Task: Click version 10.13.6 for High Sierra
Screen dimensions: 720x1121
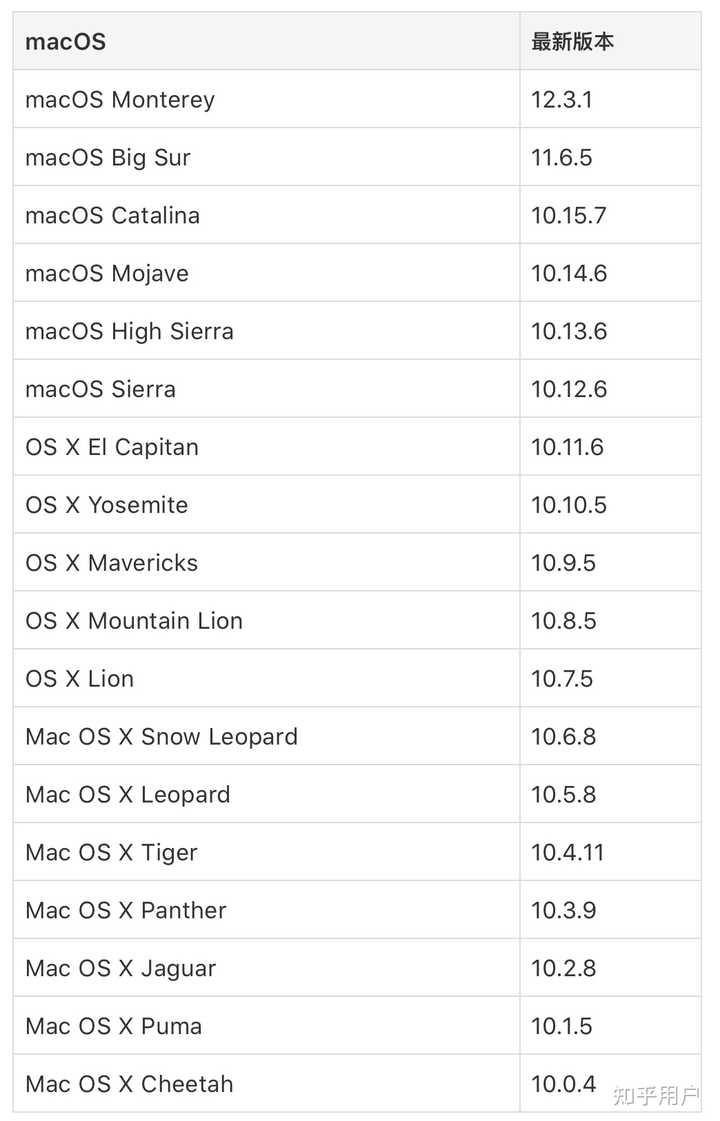Action: (569, 332)
